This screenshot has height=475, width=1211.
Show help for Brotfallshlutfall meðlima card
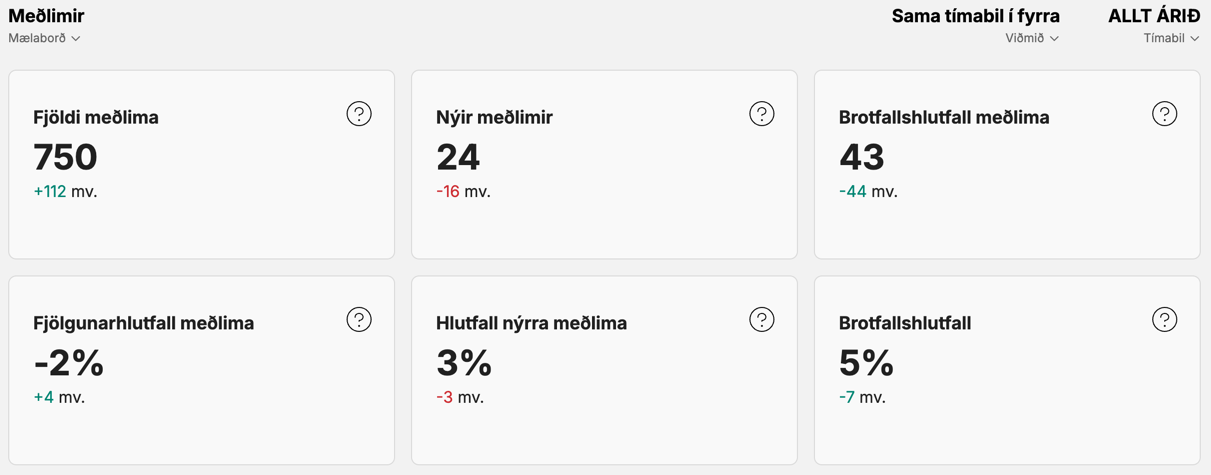click(x=1164, y=114)
